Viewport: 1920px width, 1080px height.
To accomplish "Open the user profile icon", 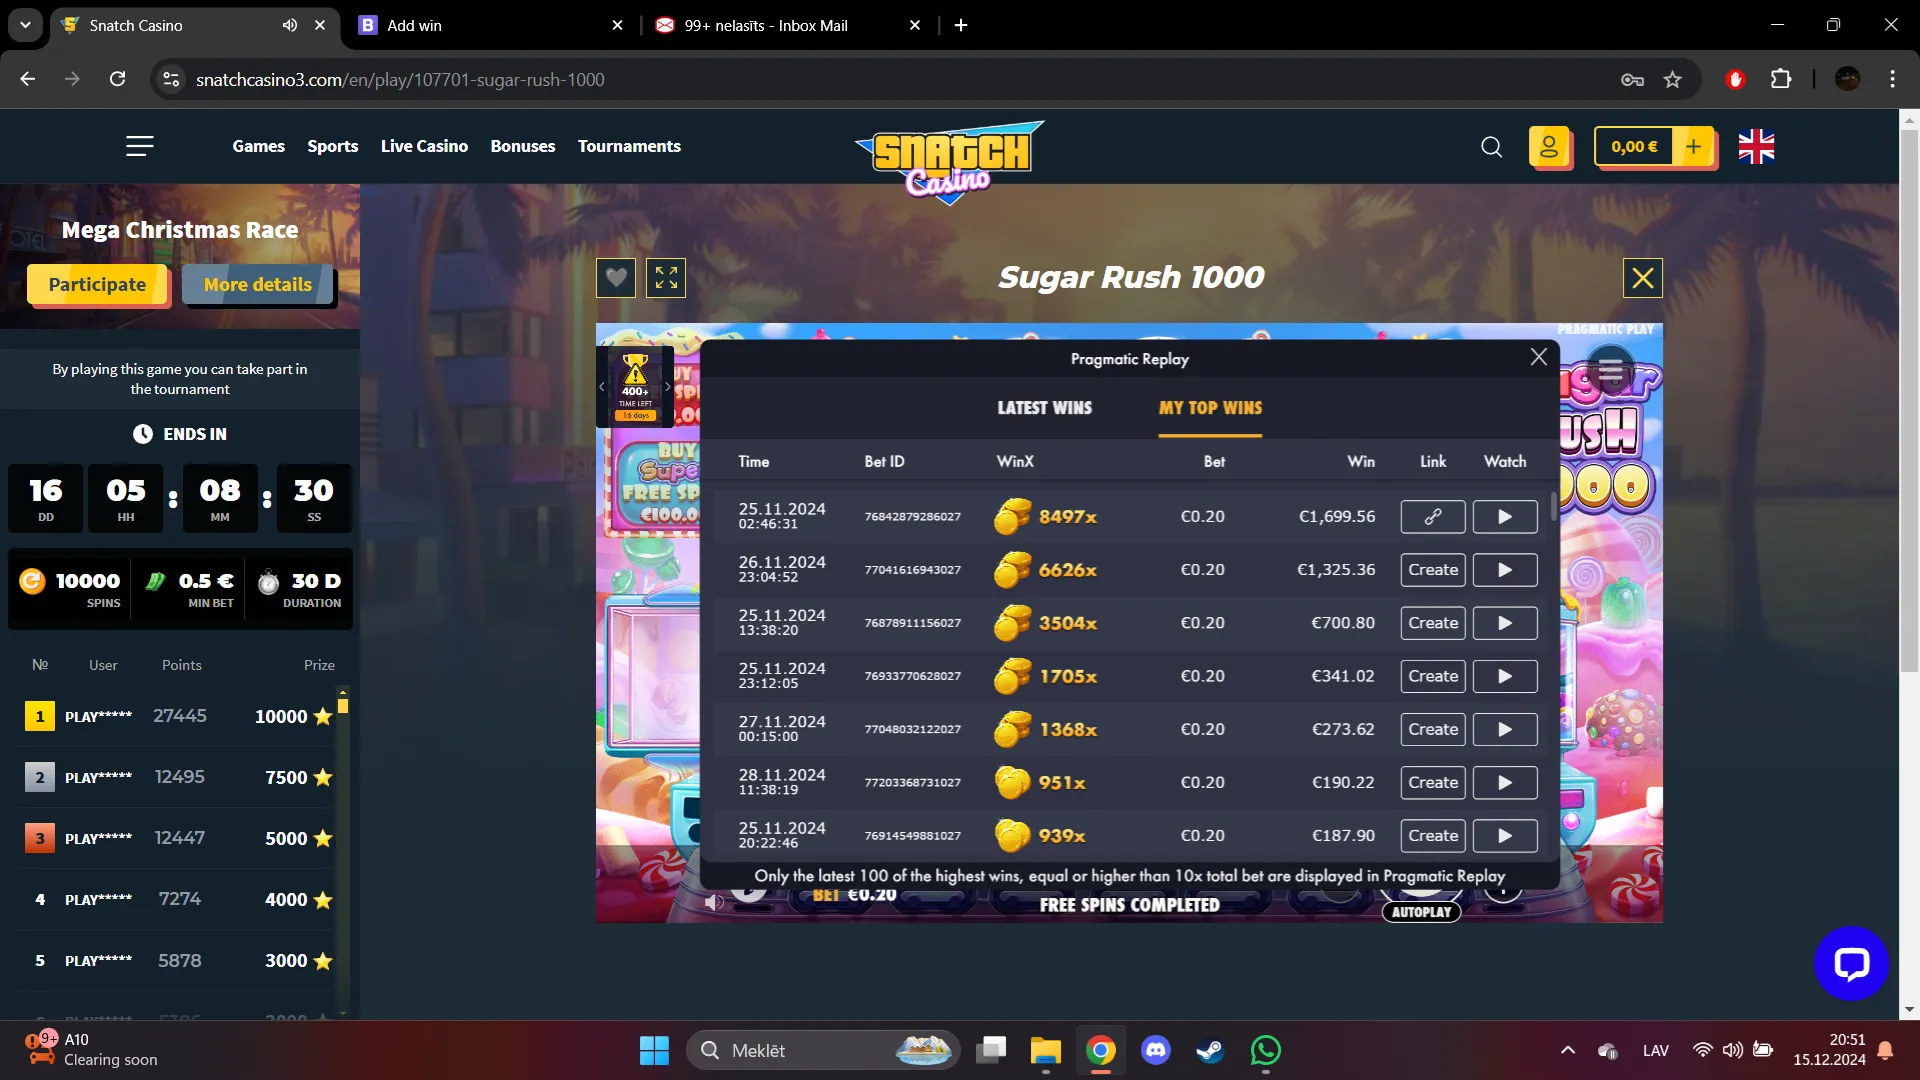I will (x=1548, y=147).
